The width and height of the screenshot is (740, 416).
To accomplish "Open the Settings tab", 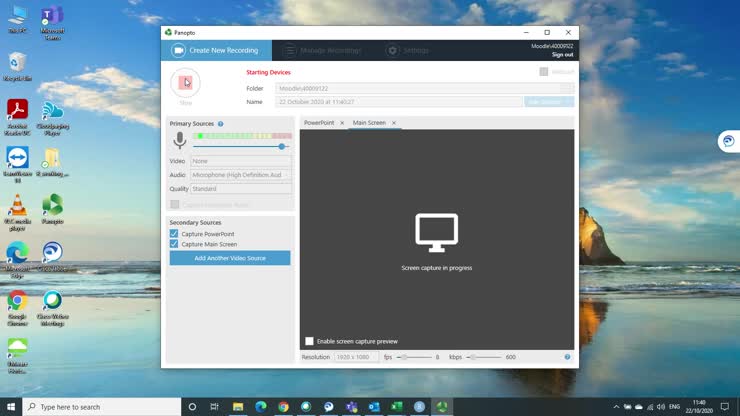I will (409, 50).
